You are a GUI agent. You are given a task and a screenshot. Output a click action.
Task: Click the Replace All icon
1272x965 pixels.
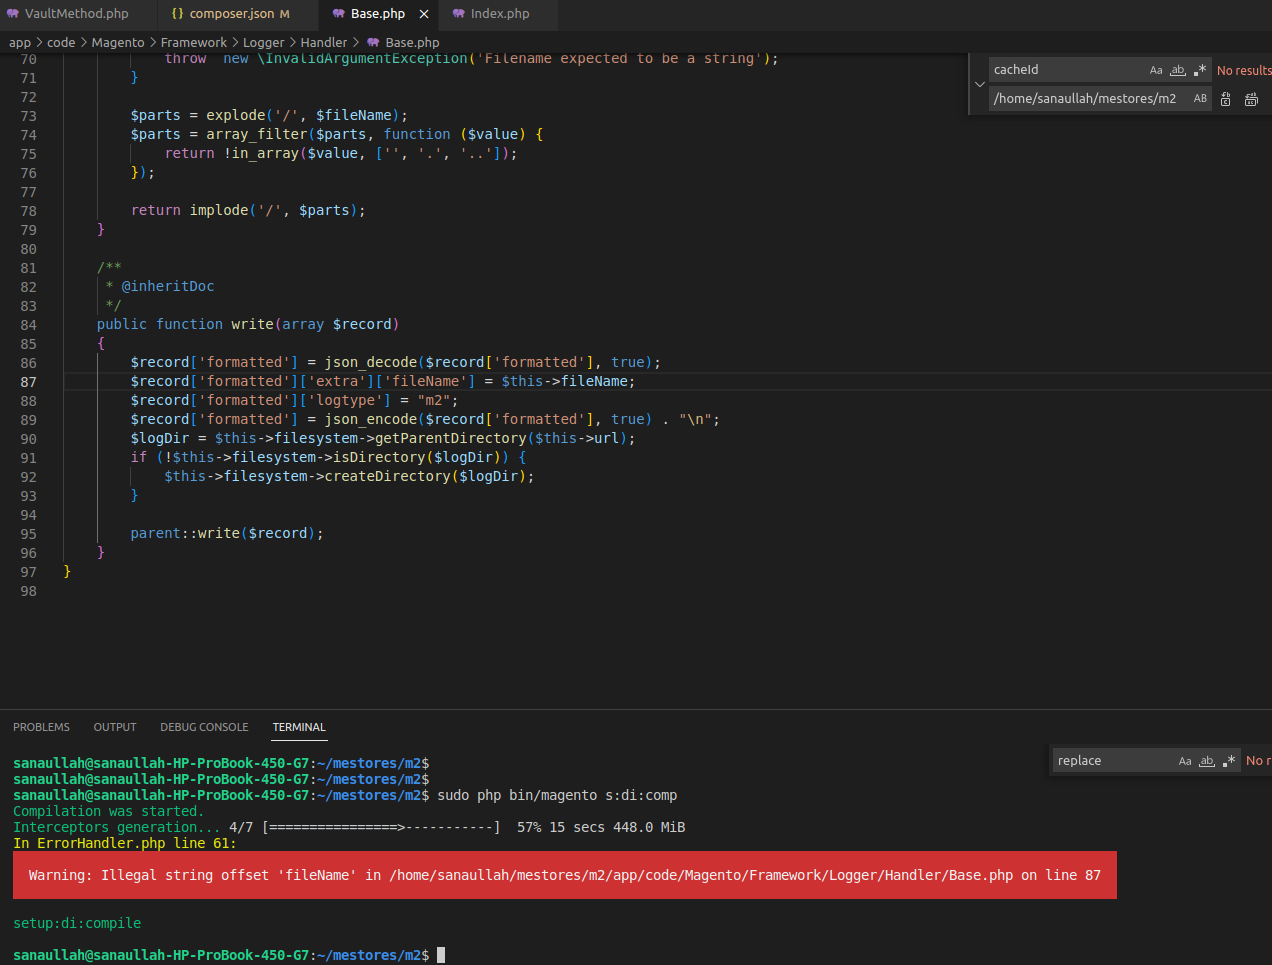click(1251, 99)
